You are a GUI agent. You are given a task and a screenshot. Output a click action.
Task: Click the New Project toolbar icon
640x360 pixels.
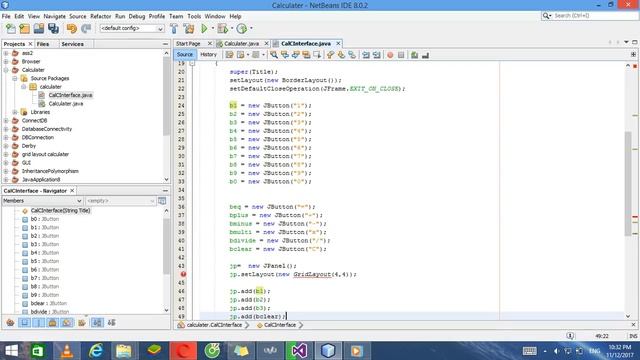pos(24,29)
